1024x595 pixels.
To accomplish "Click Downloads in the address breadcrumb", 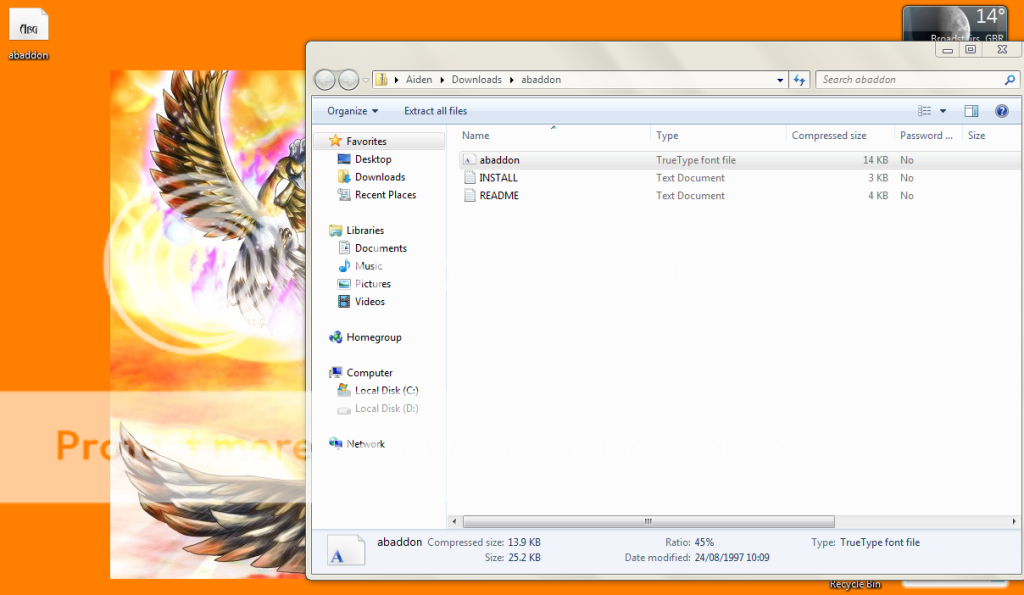I will 476,80.
